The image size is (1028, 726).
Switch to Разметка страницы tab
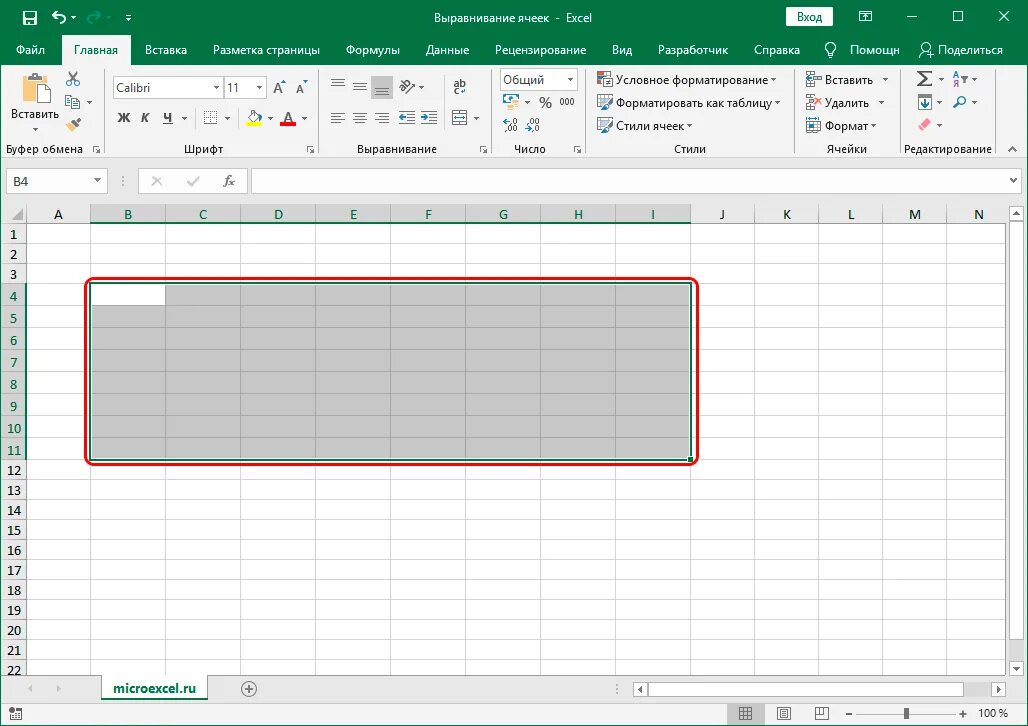point(266,50)
